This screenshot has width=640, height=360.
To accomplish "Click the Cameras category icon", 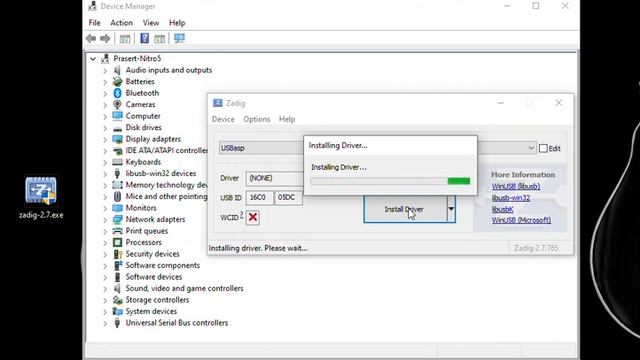I will click(x=118, y=104).
